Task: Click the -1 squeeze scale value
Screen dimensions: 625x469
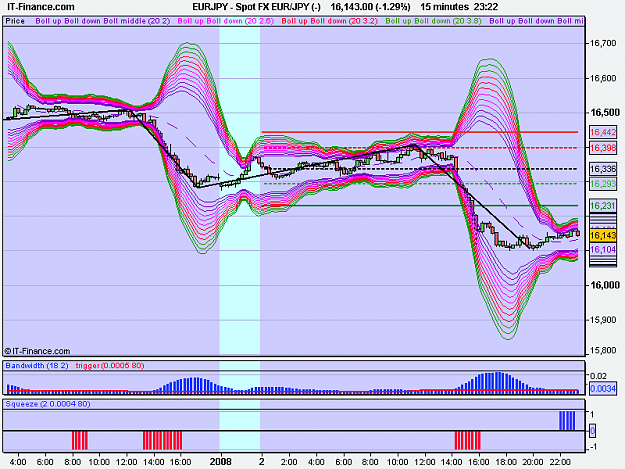Action: [593, 447]
